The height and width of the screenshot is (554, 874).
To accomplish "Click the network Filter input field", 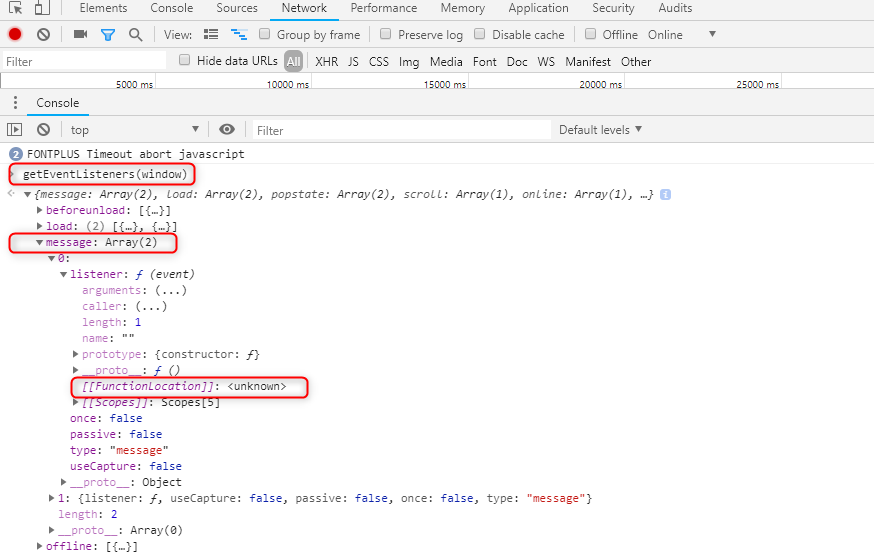I will 84,61.
